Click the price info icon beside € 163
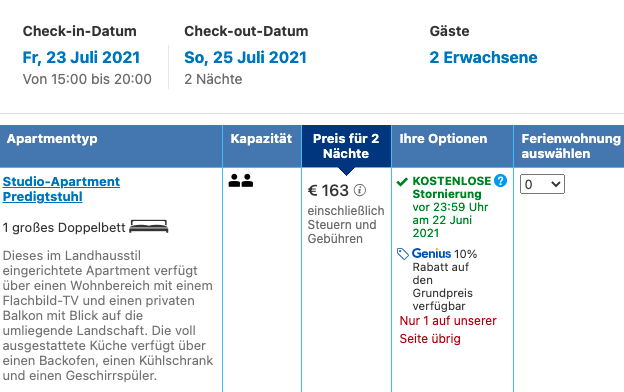This screenshot has width=624, height=392. click(x=360, y=190)
